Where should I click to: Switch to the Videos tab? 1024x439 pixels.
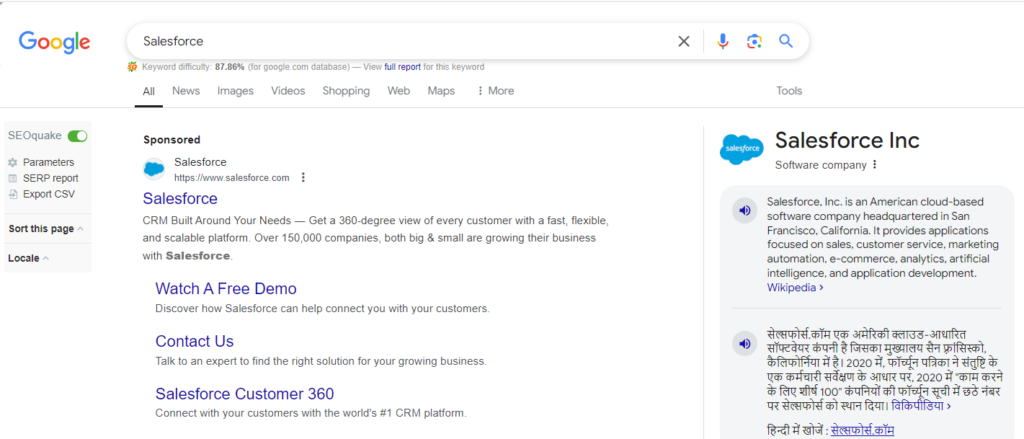point(288,91)
